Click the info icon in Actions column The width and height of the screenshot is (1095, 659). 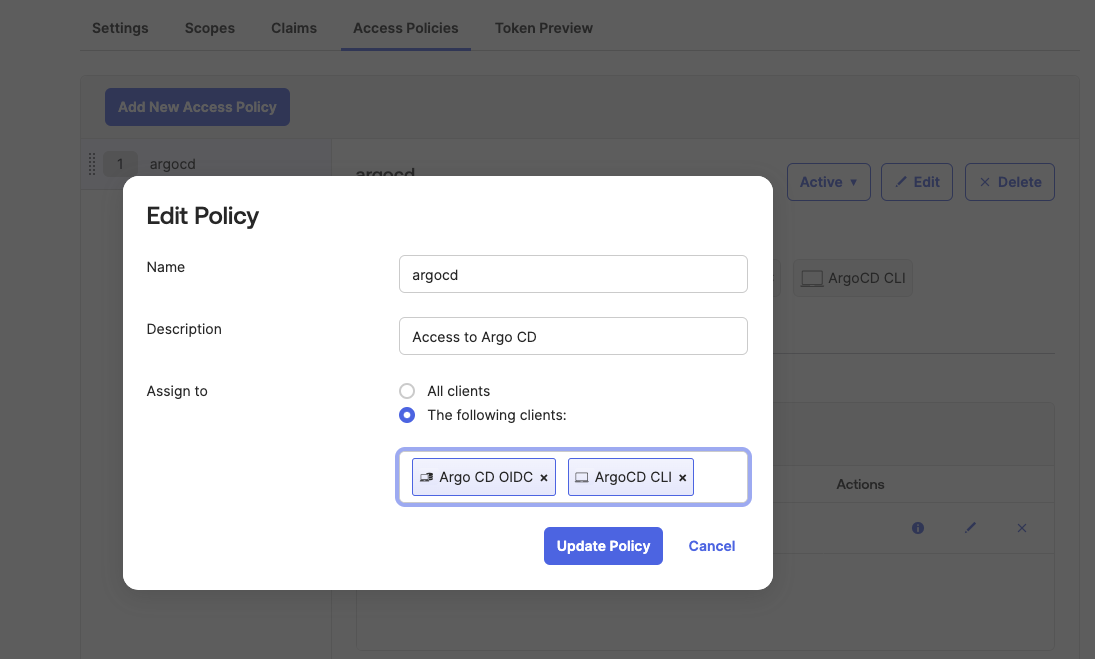tap(918, 528)
